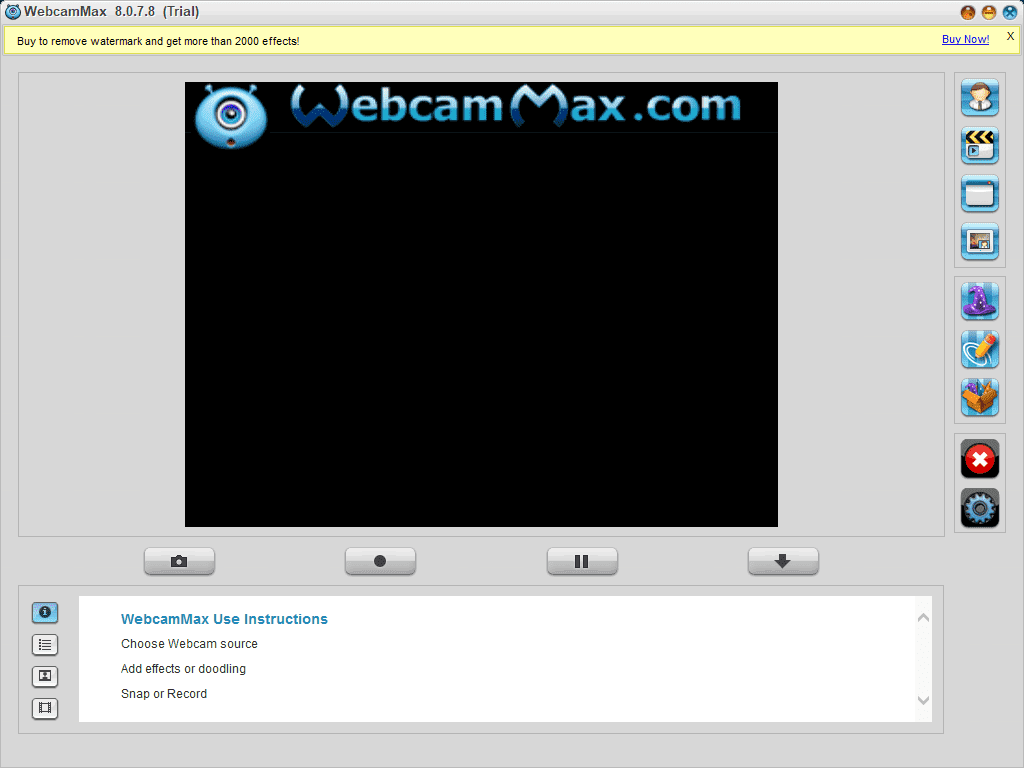This screenshot has height=768, width=1024.
Task: Open settings with the gear icon
Action: [980, 507]
